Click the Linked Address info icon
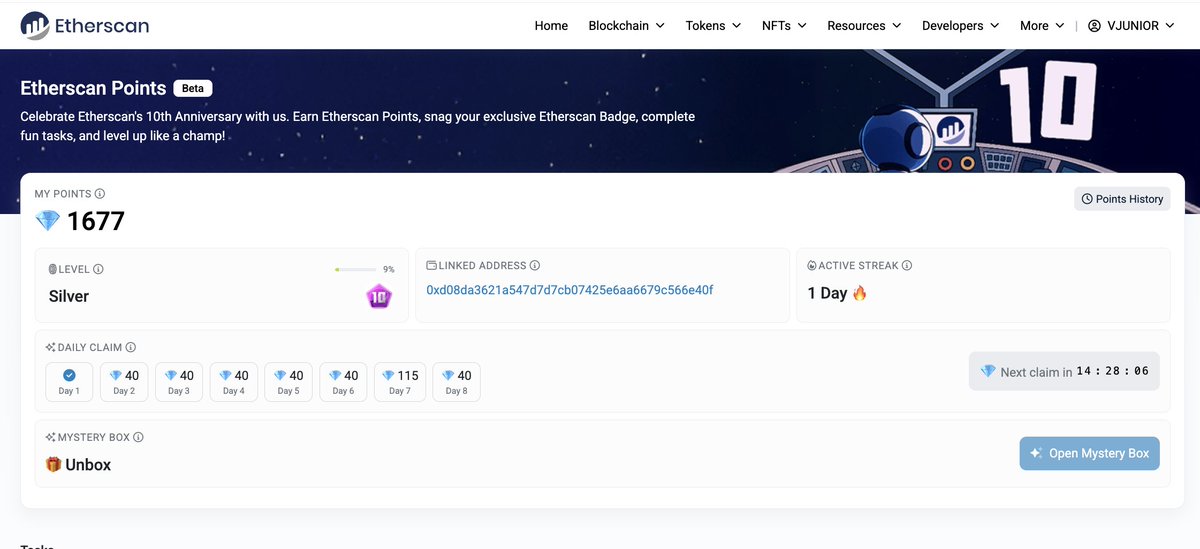1200x549 pixels. (535, 266)
